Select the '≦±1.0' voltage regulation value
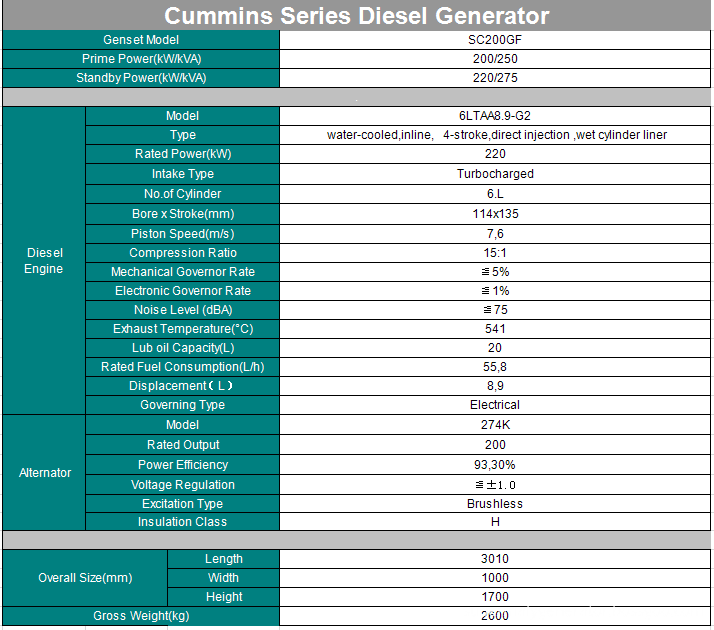This screenshot has height=630, width=714. point(495,485)
